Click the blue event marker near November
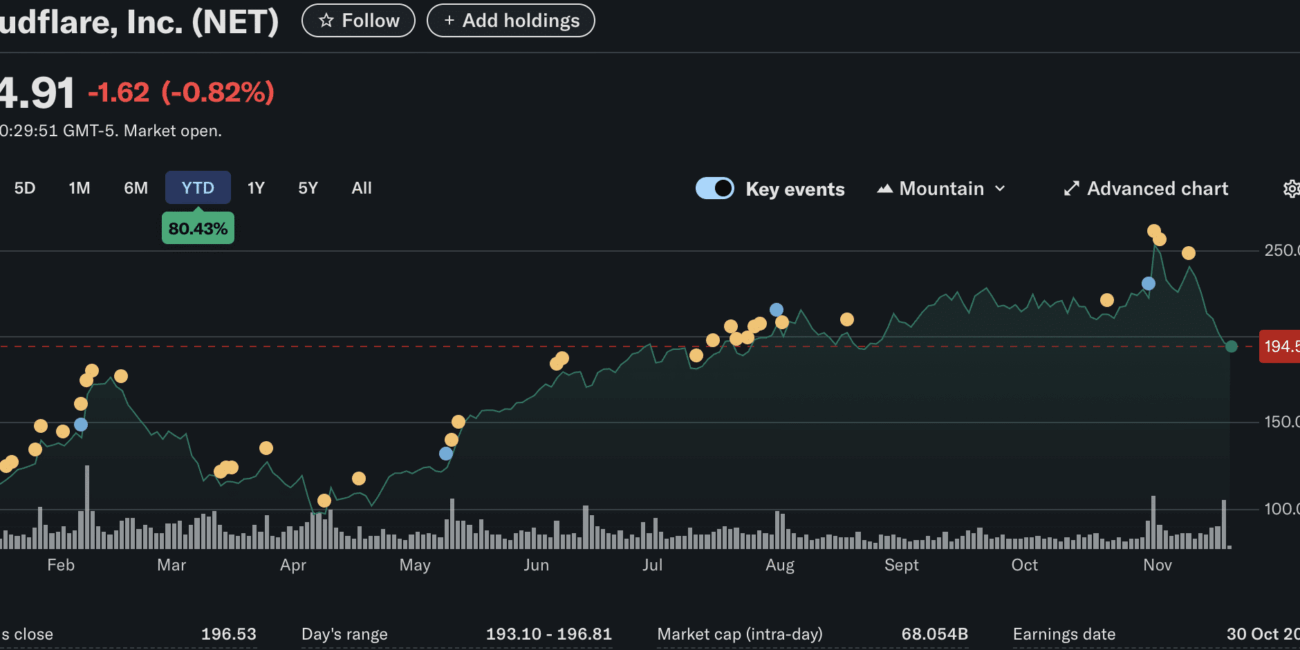This screenshot has height=650, width=1300. tap(1148, 284)
